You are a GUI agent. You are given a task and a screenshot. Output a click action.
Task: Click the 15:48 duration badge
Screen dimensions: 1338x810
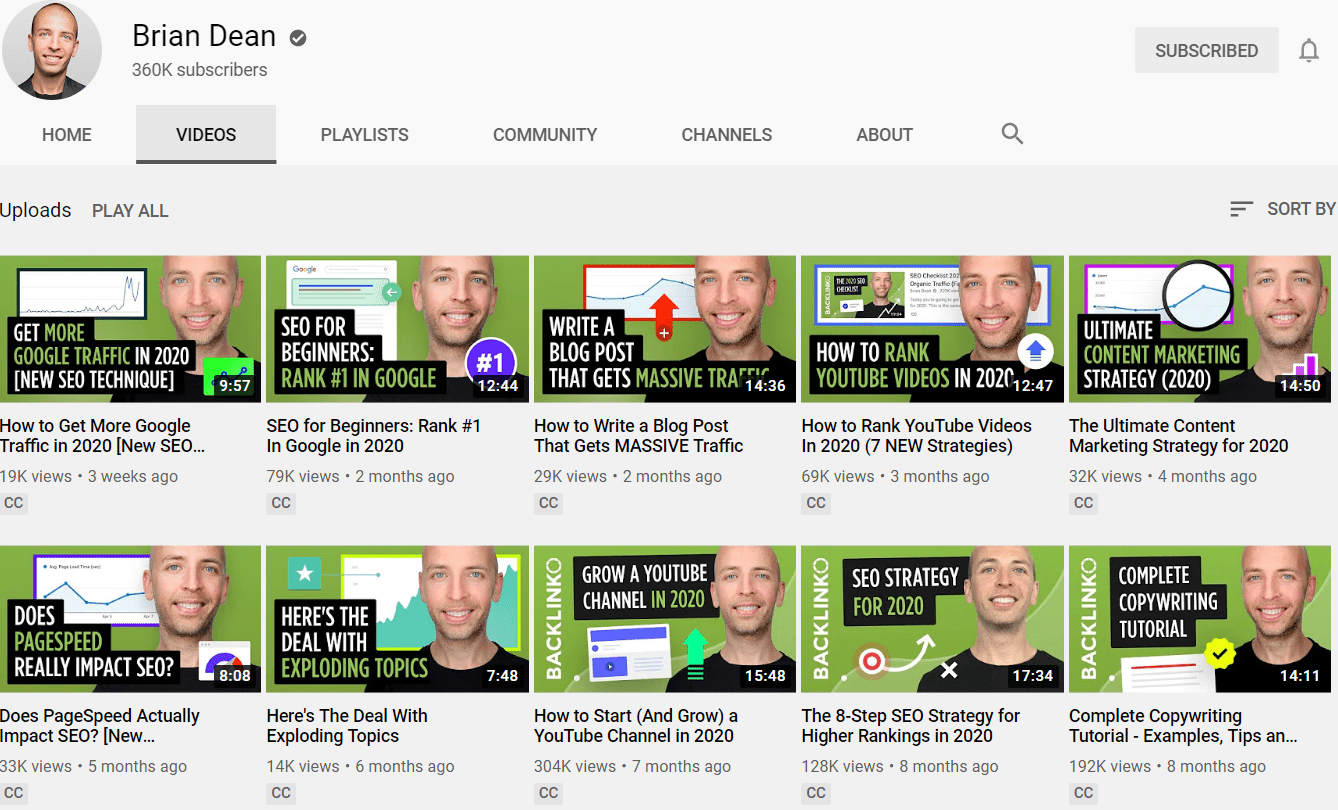pos(765,676)
